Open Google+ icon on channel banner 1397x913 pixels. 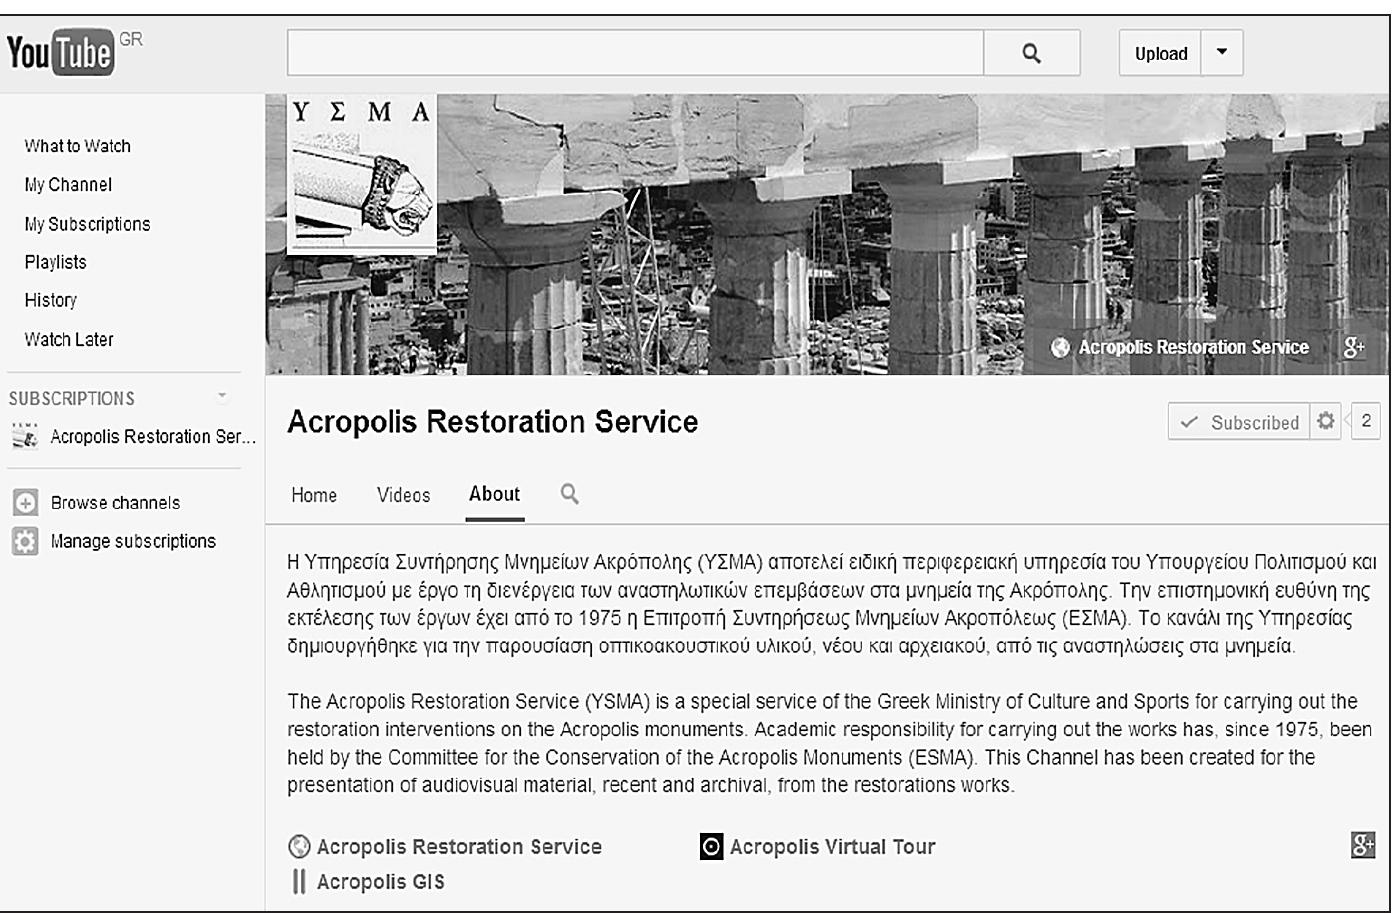pyautogui.click(x=1354, y=347)
